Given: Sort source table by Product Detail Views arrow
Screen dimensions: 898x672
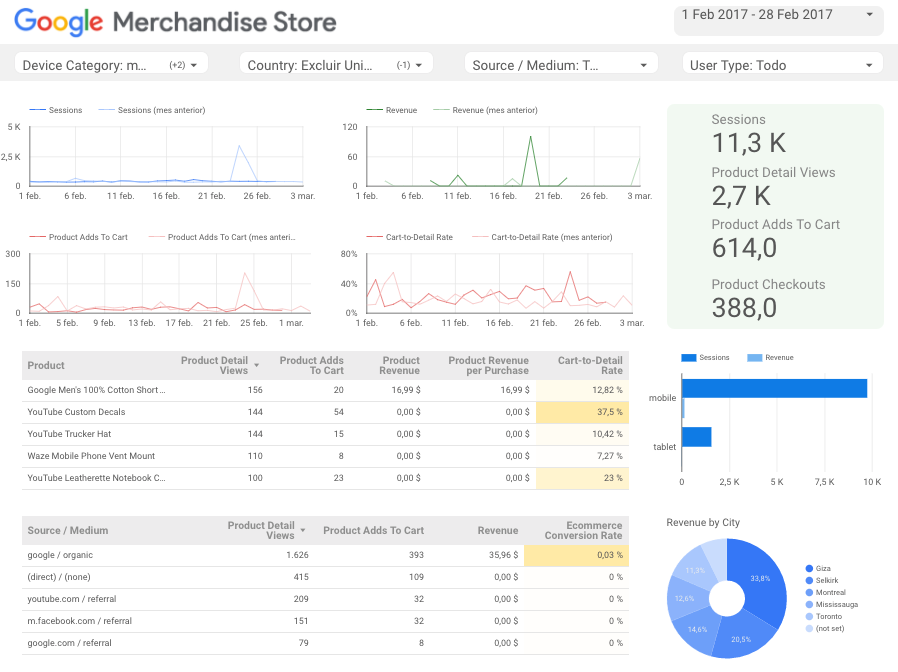Looking at the screenshot, I should click(x=303, y=530).
